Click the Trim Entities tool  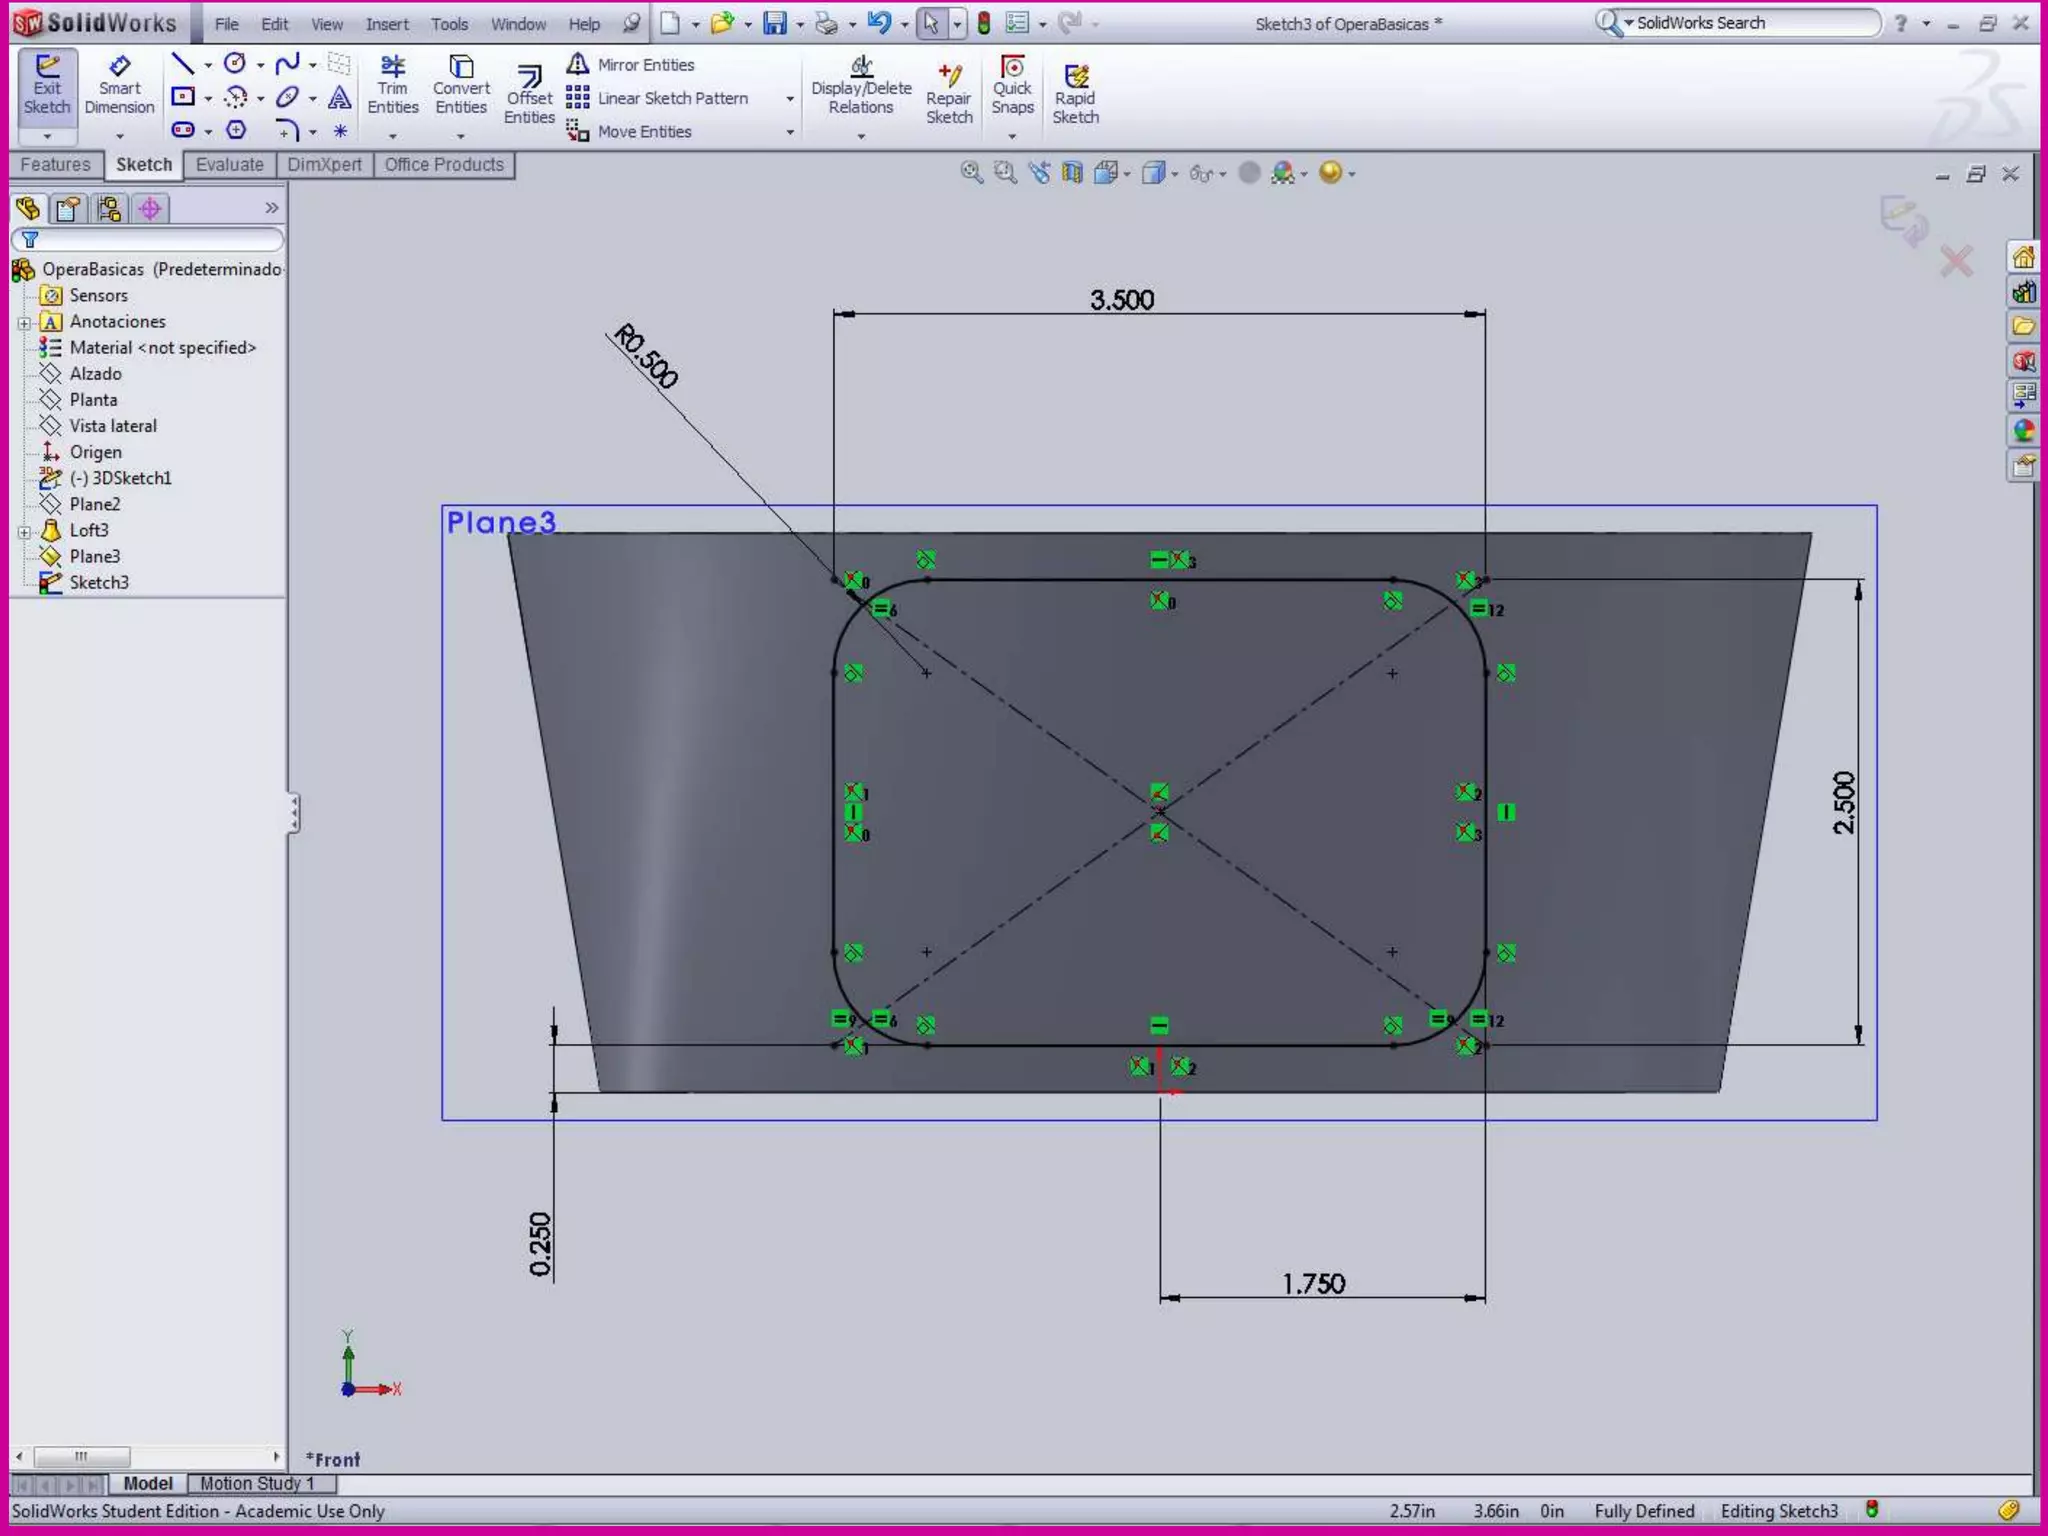(392, 87)
